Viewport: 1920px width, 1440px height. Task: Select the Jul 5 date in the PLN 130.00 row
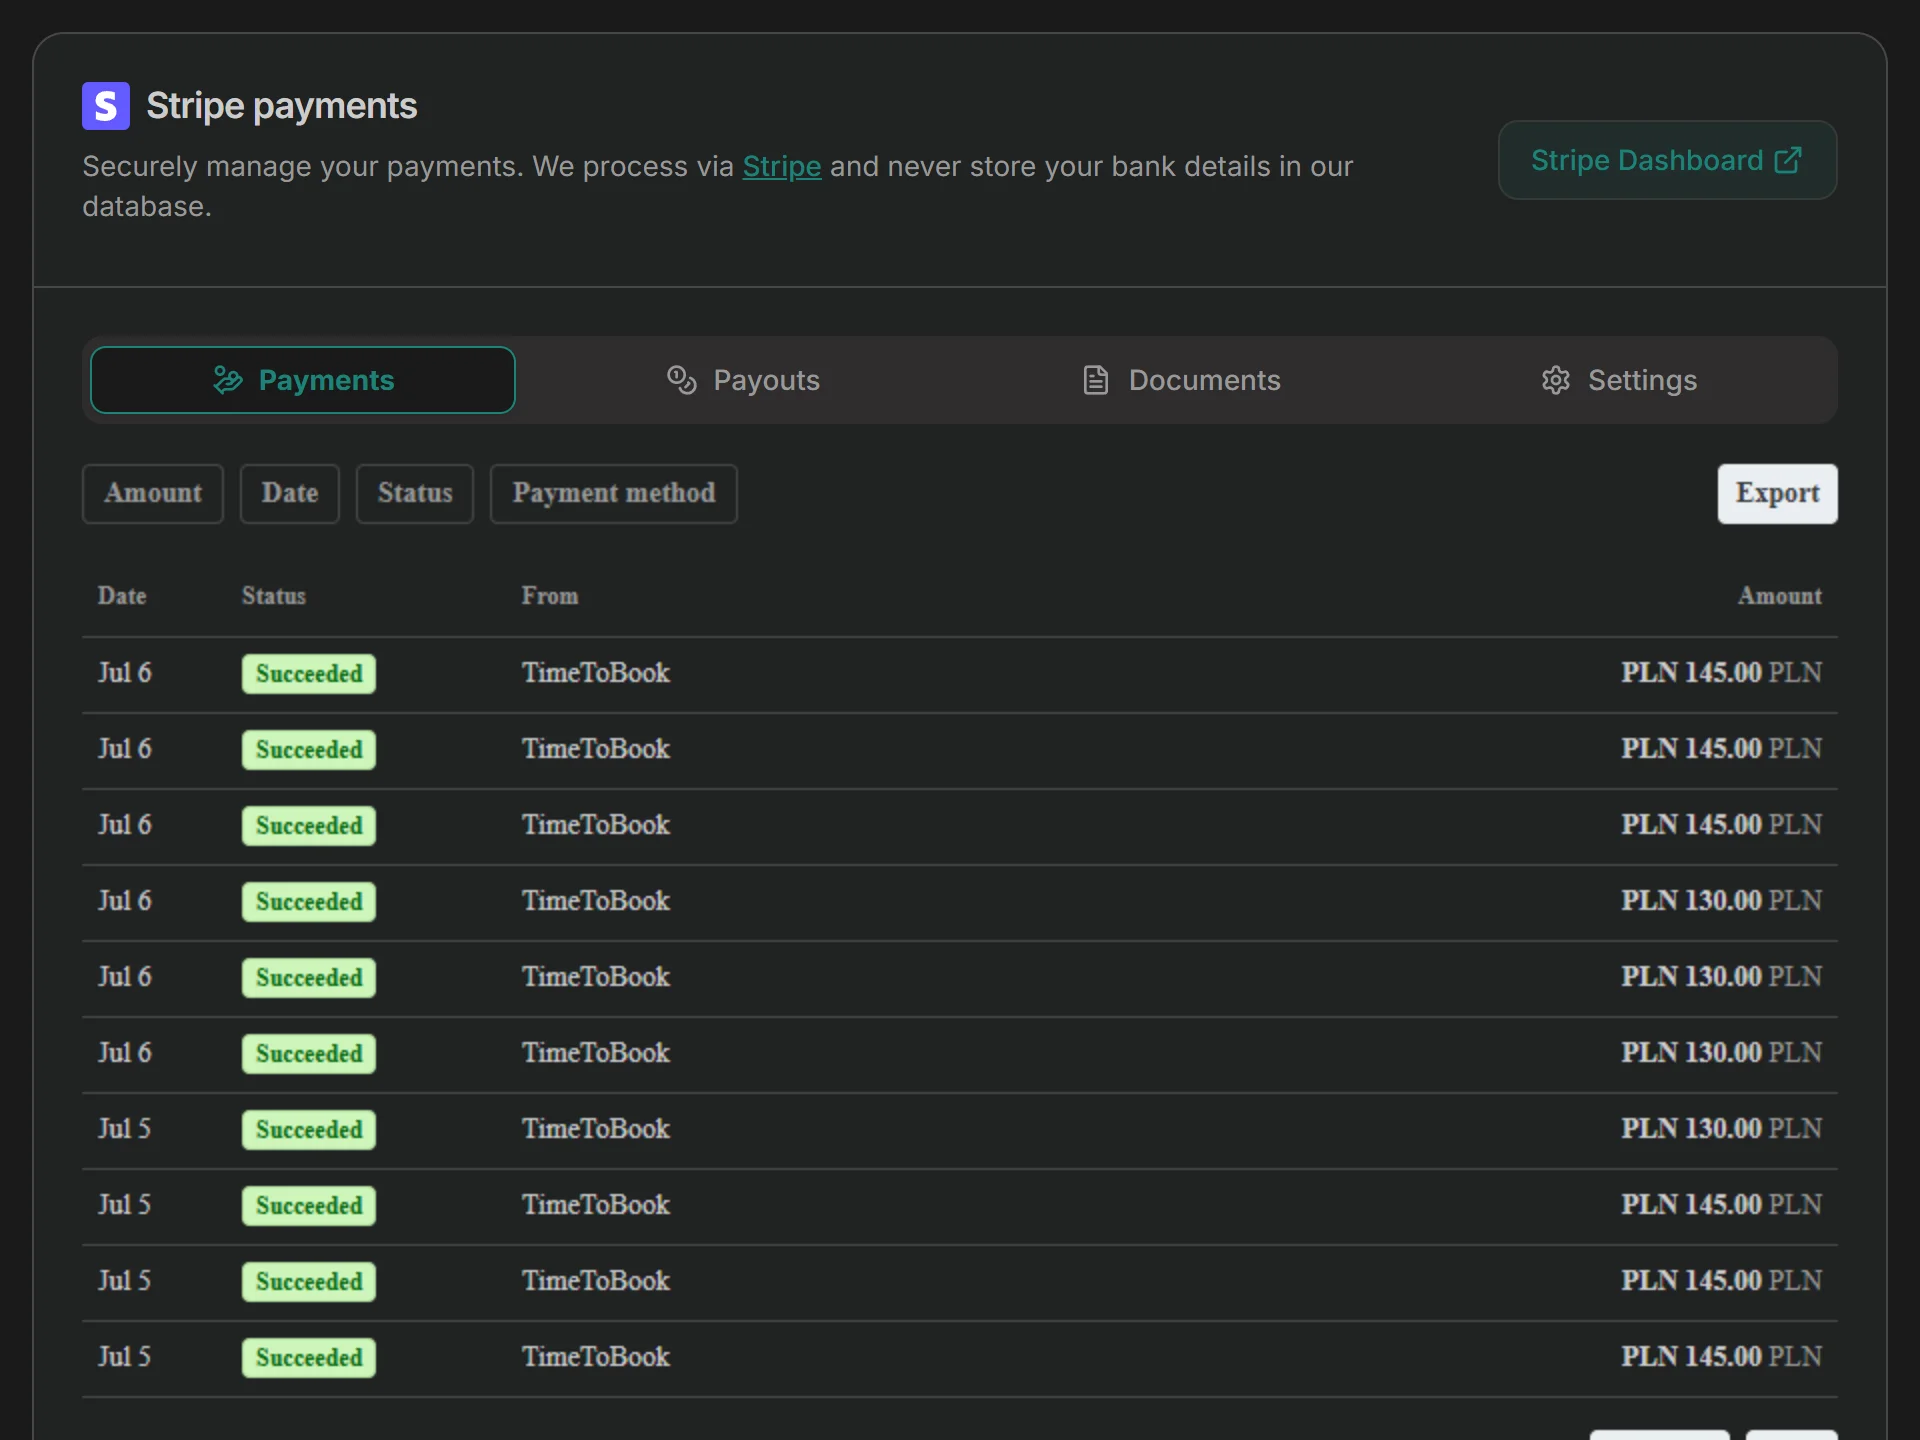tap(124, 1129)
